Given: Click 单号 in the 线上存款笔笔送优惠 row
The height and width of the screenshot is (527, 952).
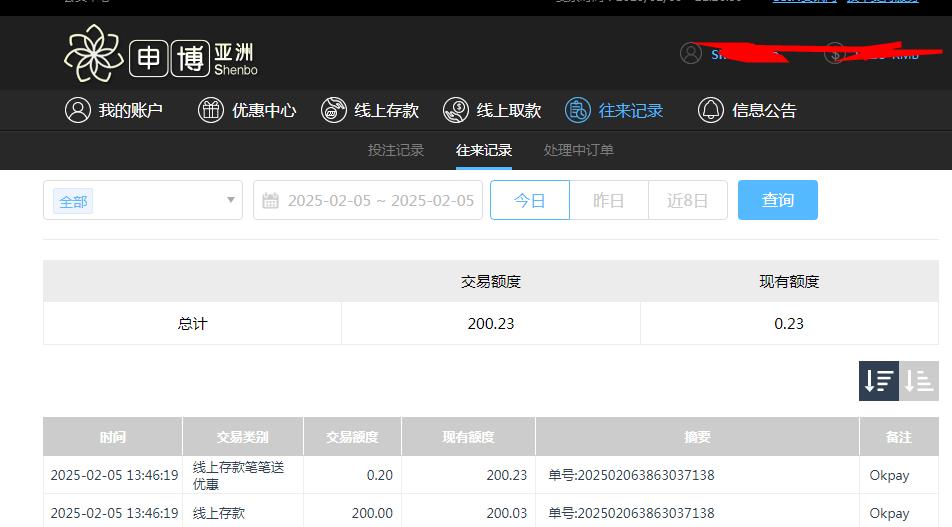Looking at the screenshot, I should (x=631, y=475).
